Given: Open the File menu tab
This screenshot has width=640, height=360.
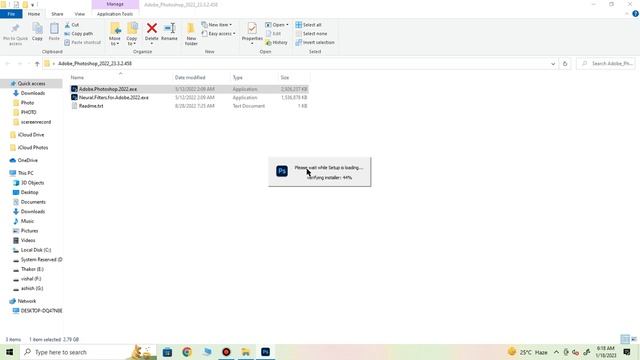Looking at the screenshot, I should pyautogui.click(x=11, y=14).
